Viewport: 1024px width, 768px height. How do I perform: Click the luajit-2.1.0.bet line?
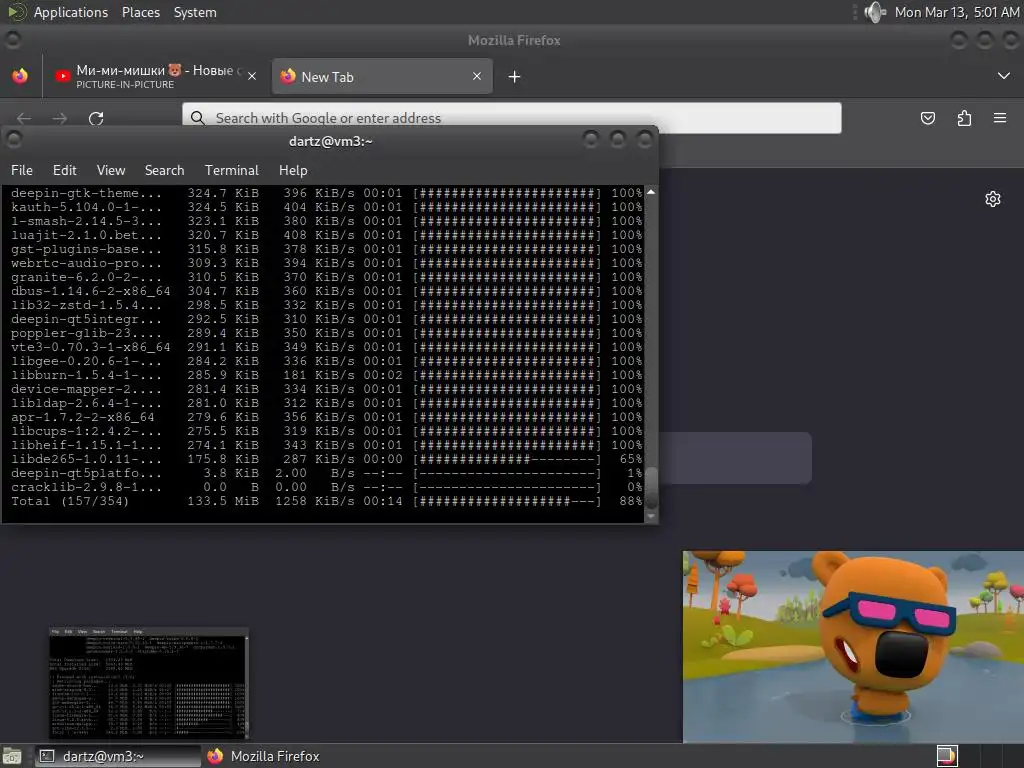[x=327, y=235]
